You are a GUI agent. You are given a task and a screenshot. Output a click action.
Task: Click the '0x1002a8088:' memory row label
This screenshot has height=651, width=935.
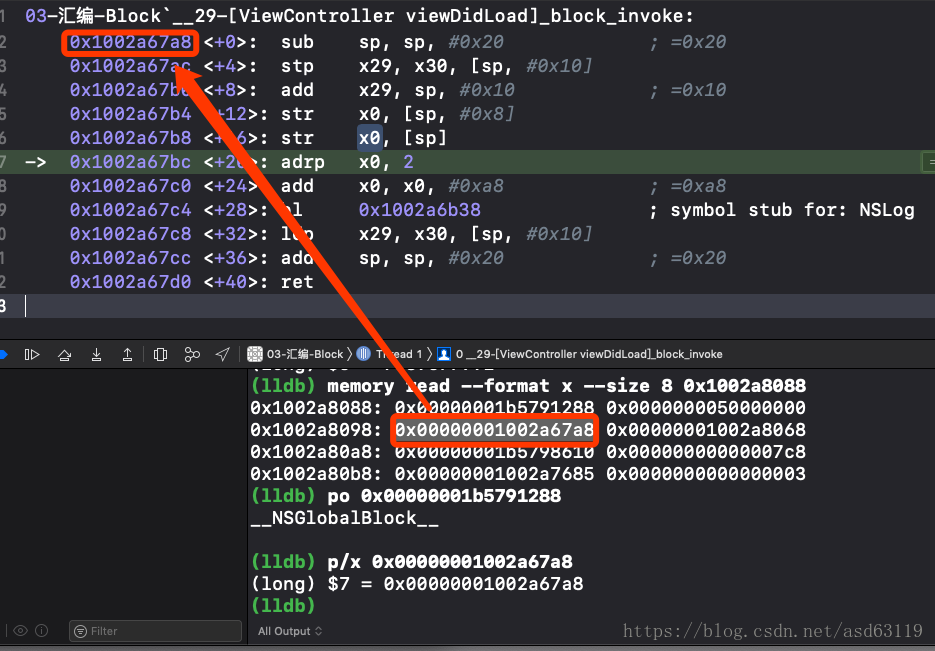(316, 408)
